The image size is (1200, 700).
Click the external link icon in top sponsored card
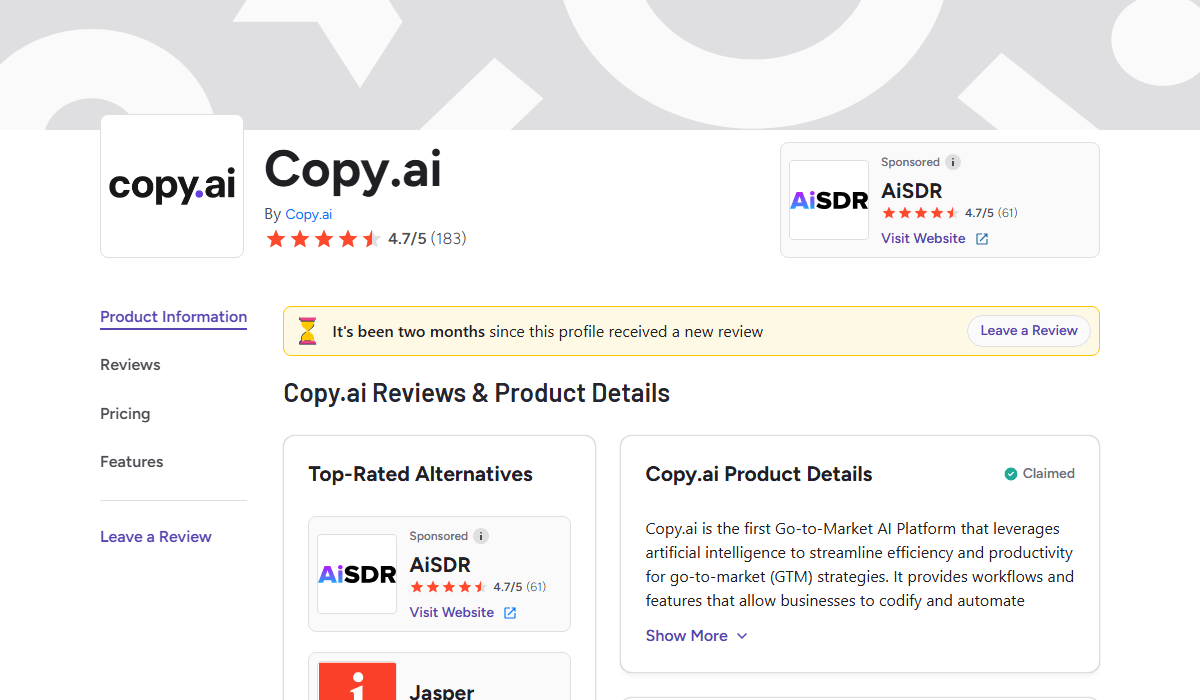982,239
